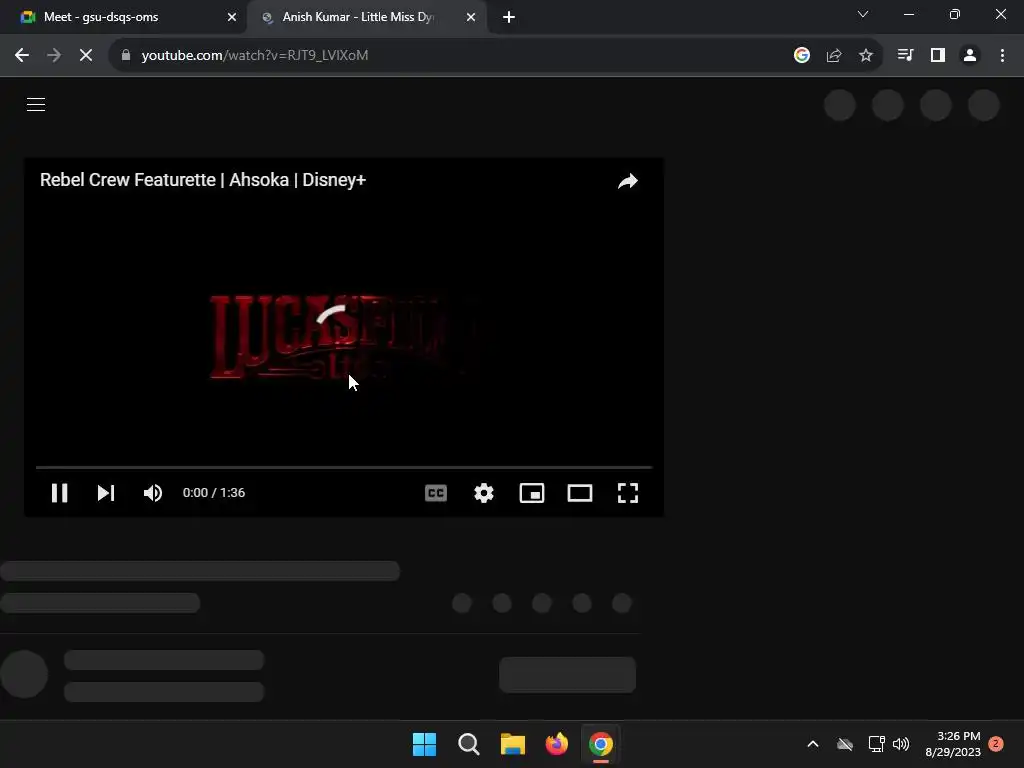
Task: Open the system volume control in the tray
Action: tap(901, 744)
